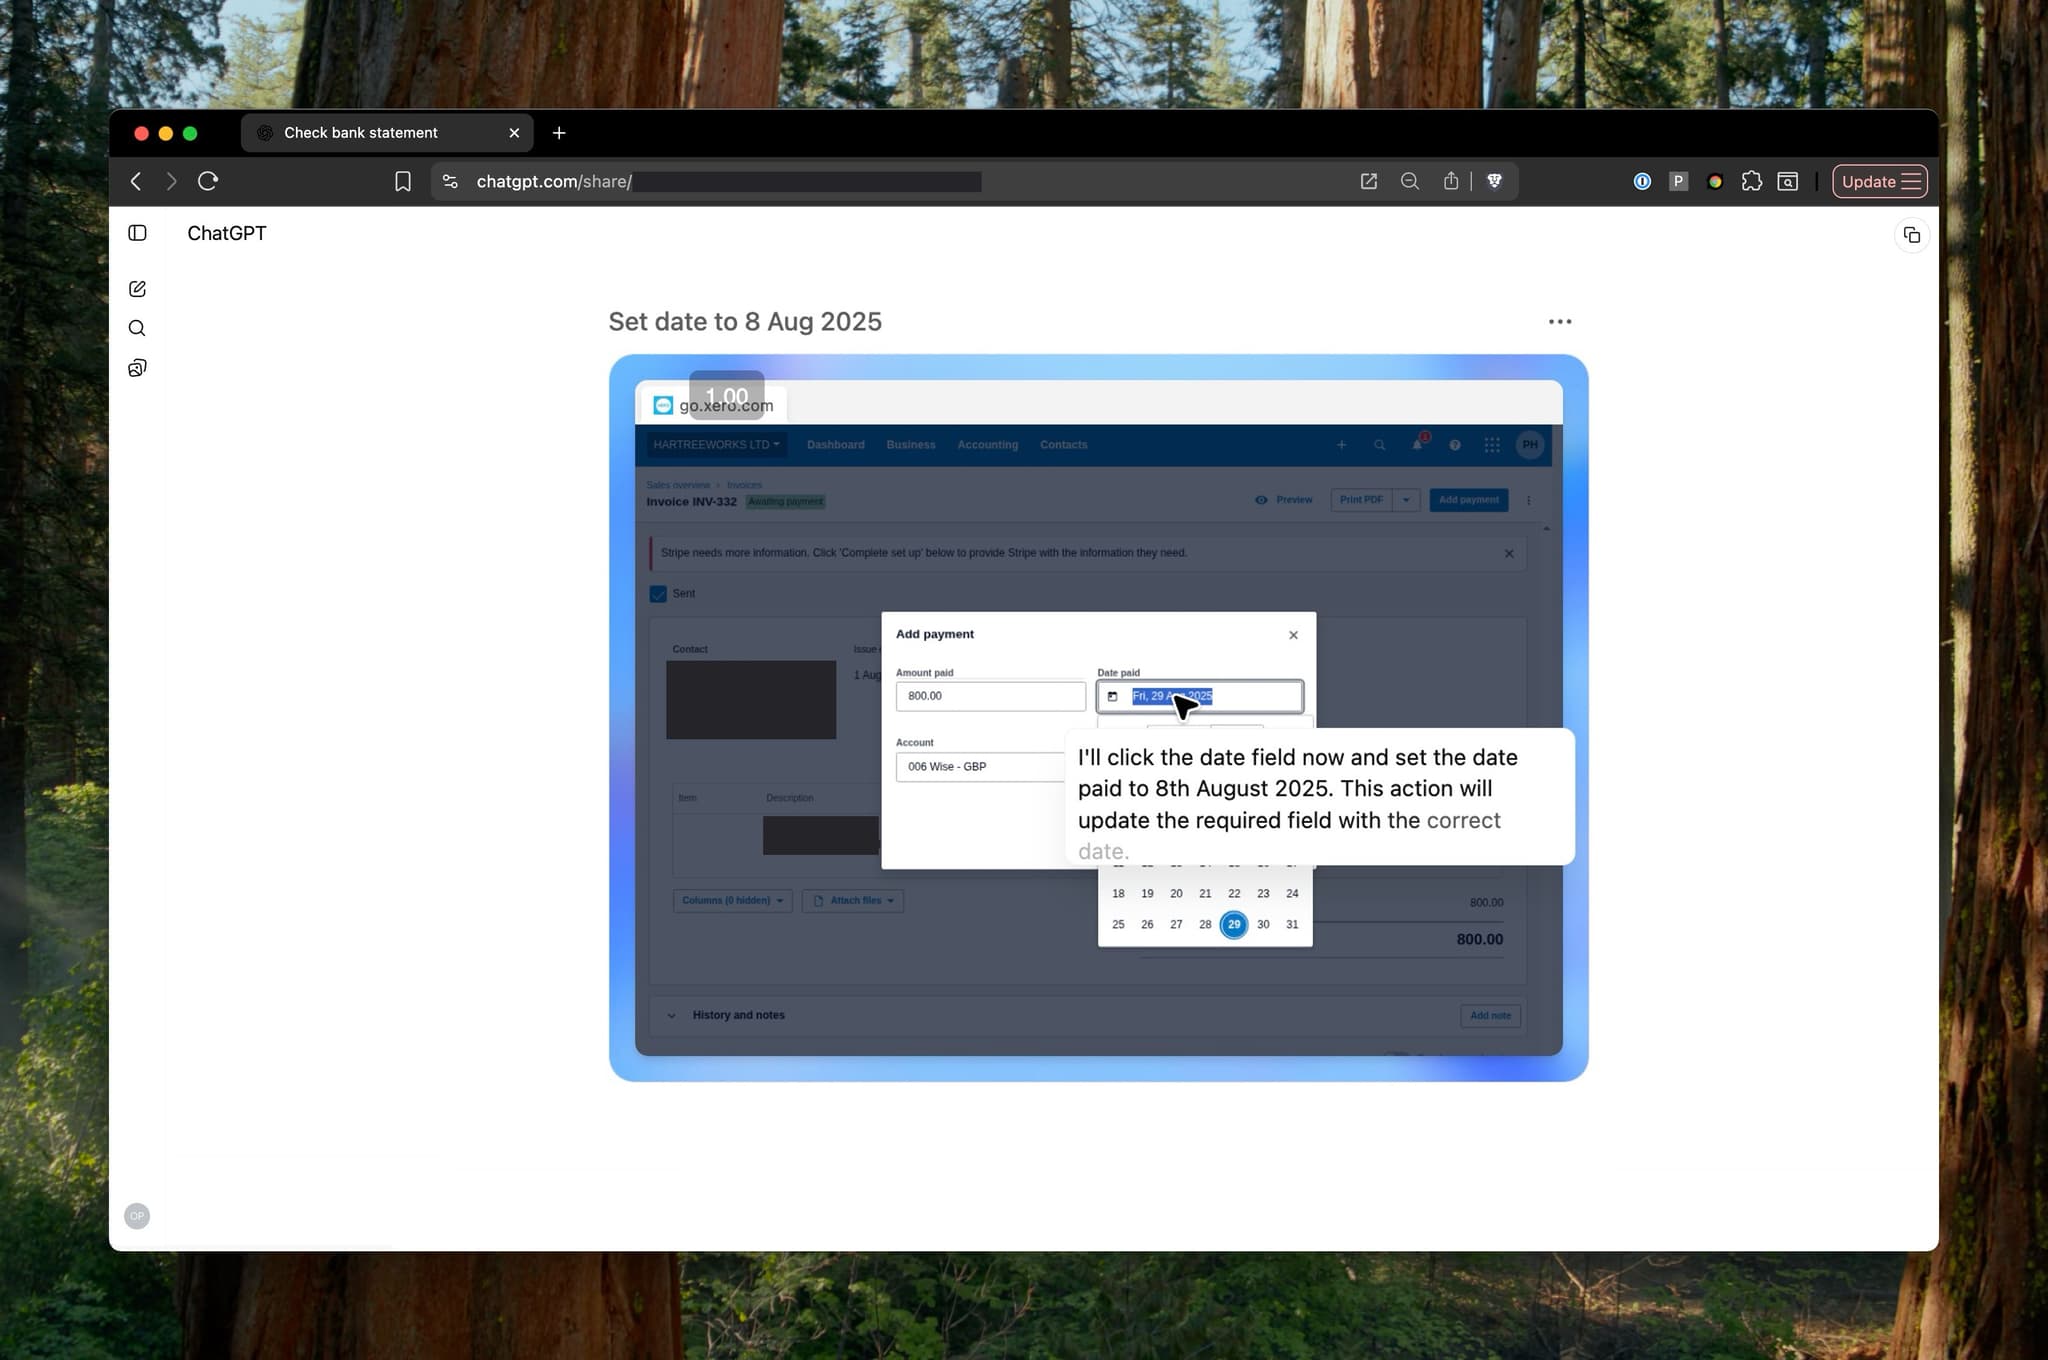Open the Contacts menu in Xero
2048x1360 pixels.
1064,445
